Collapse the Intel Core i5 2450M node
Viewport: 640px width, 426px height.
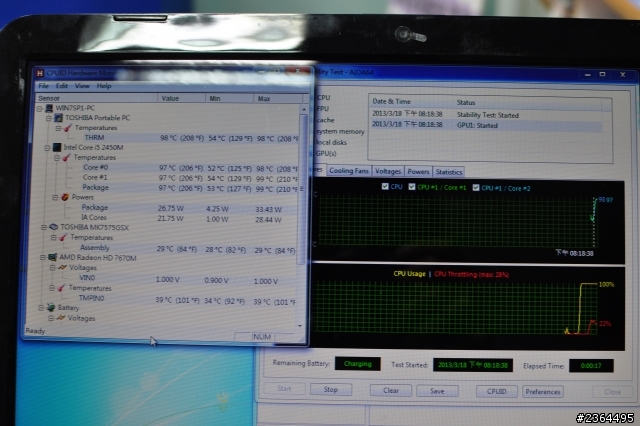(47, 148)
